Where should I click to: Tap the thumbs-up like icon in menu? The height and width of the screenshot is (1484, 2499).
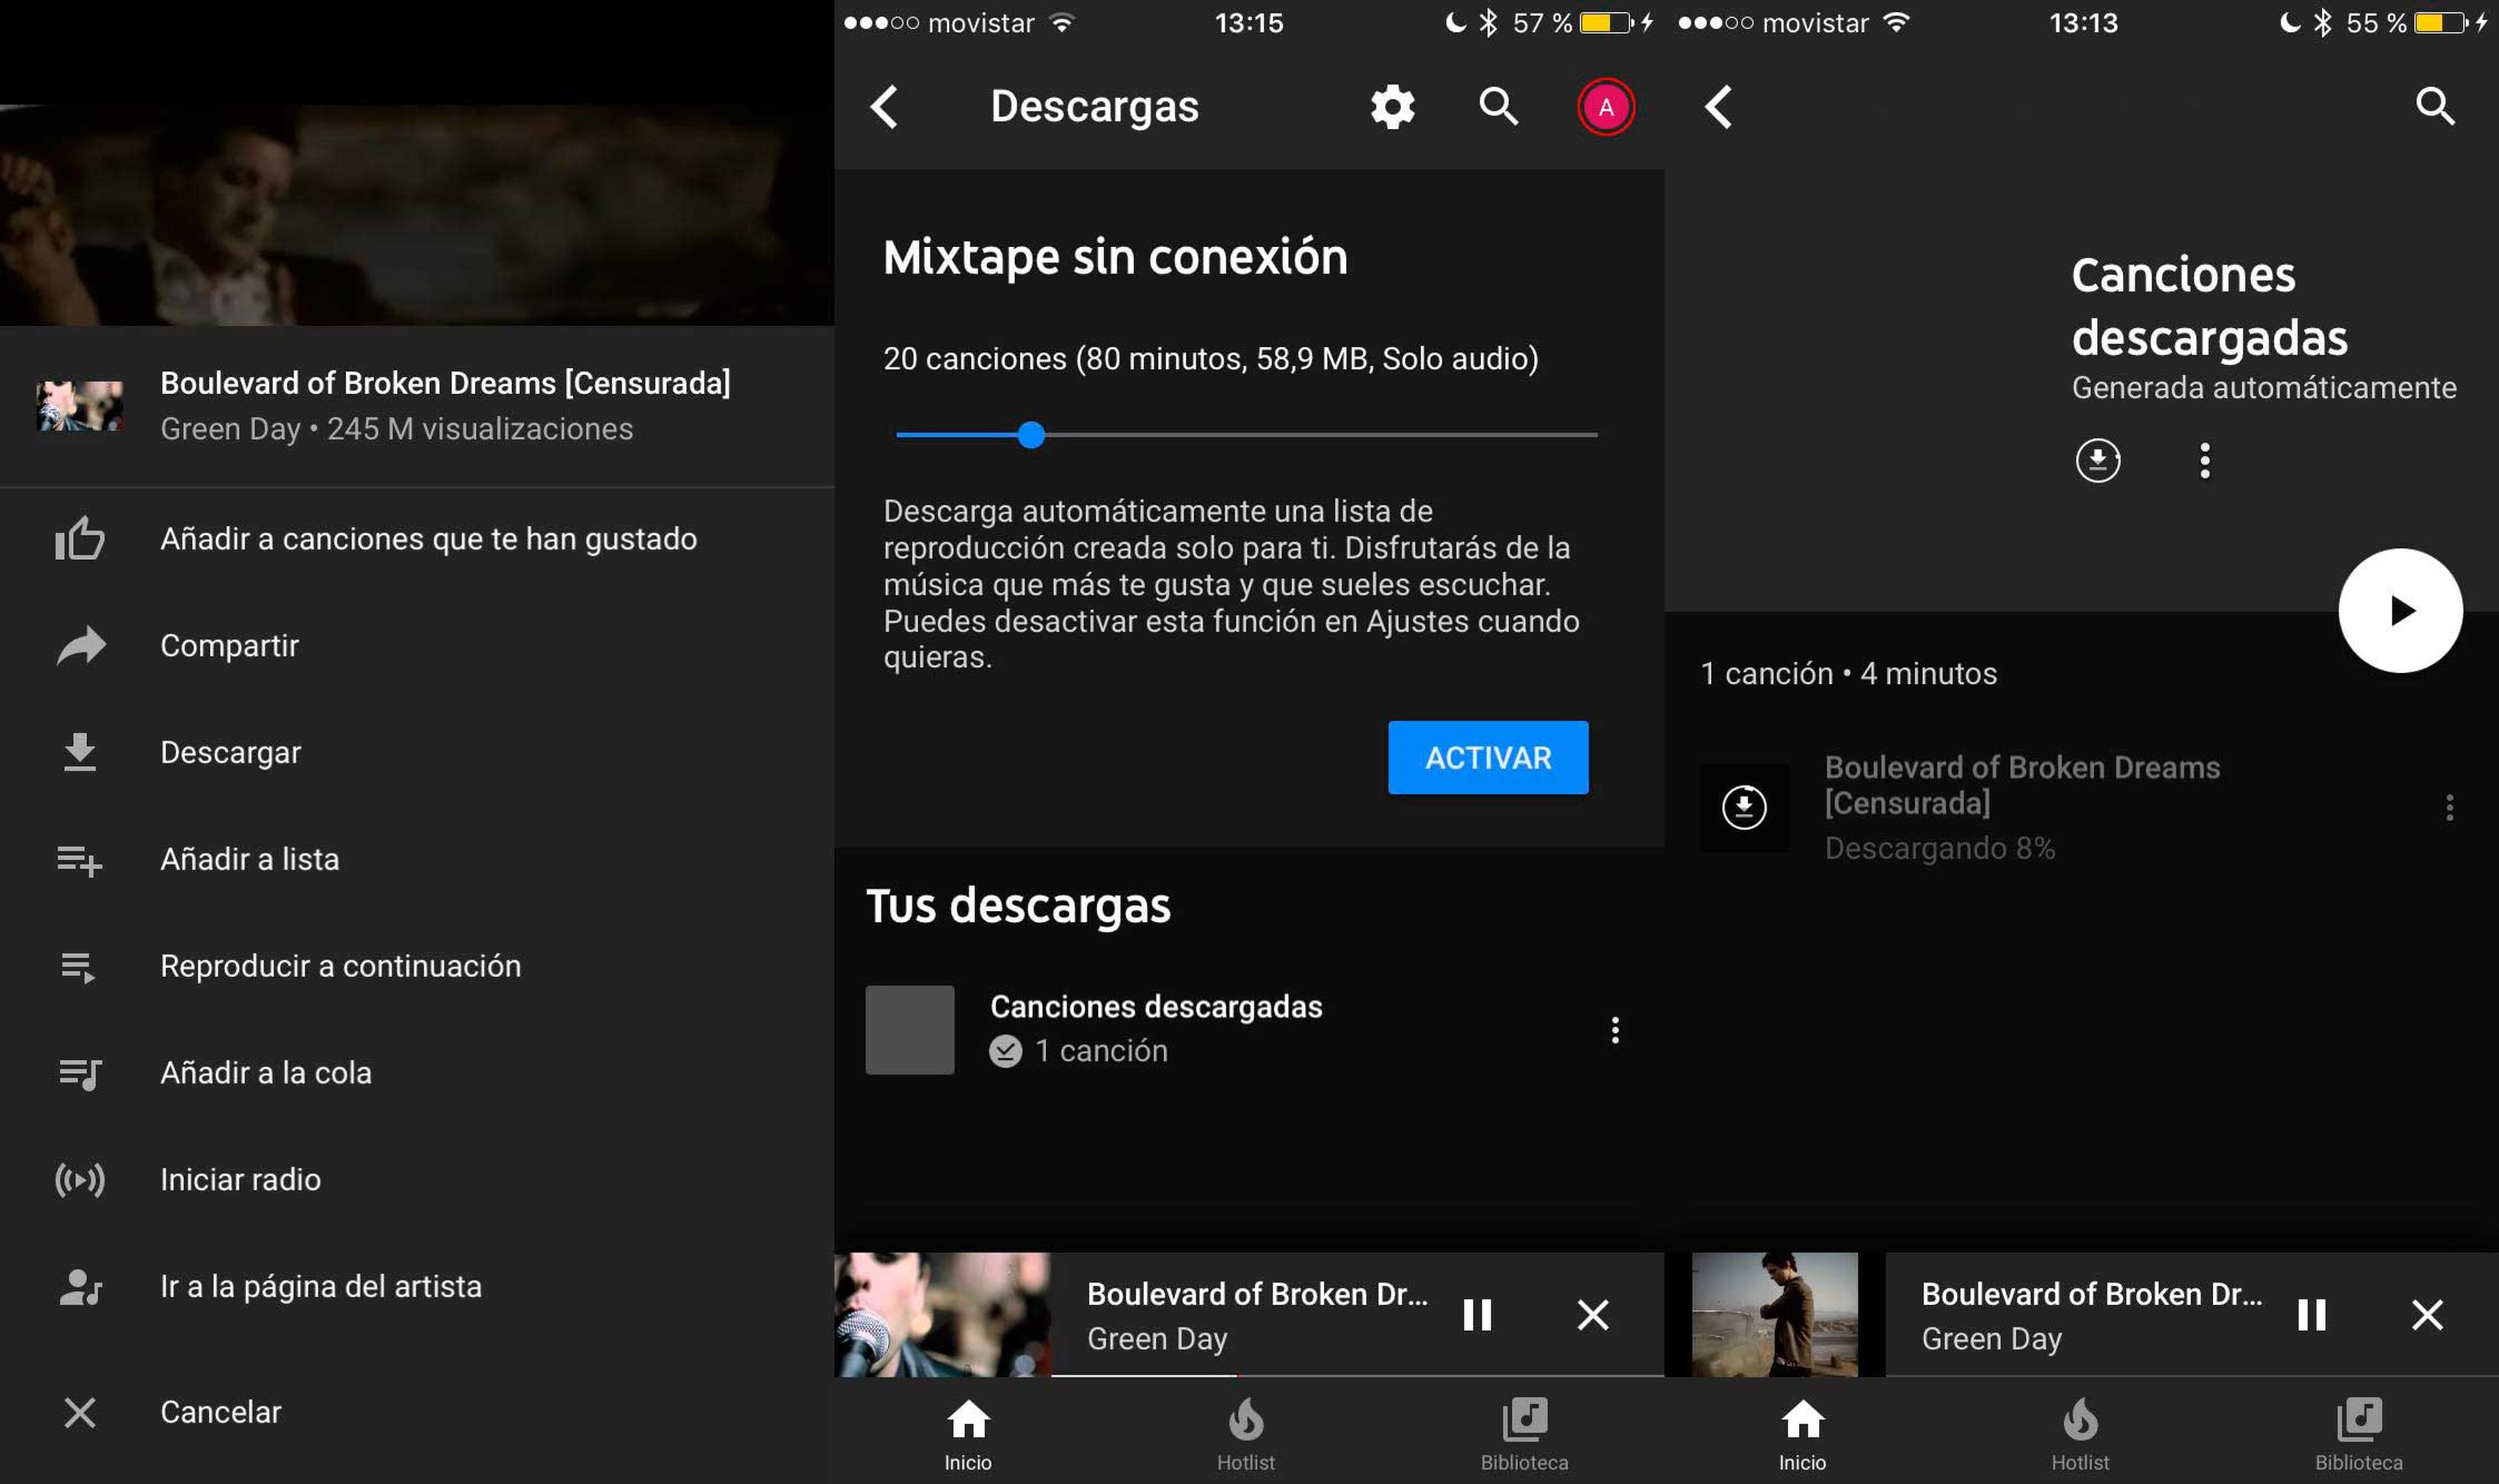point(80,539)
